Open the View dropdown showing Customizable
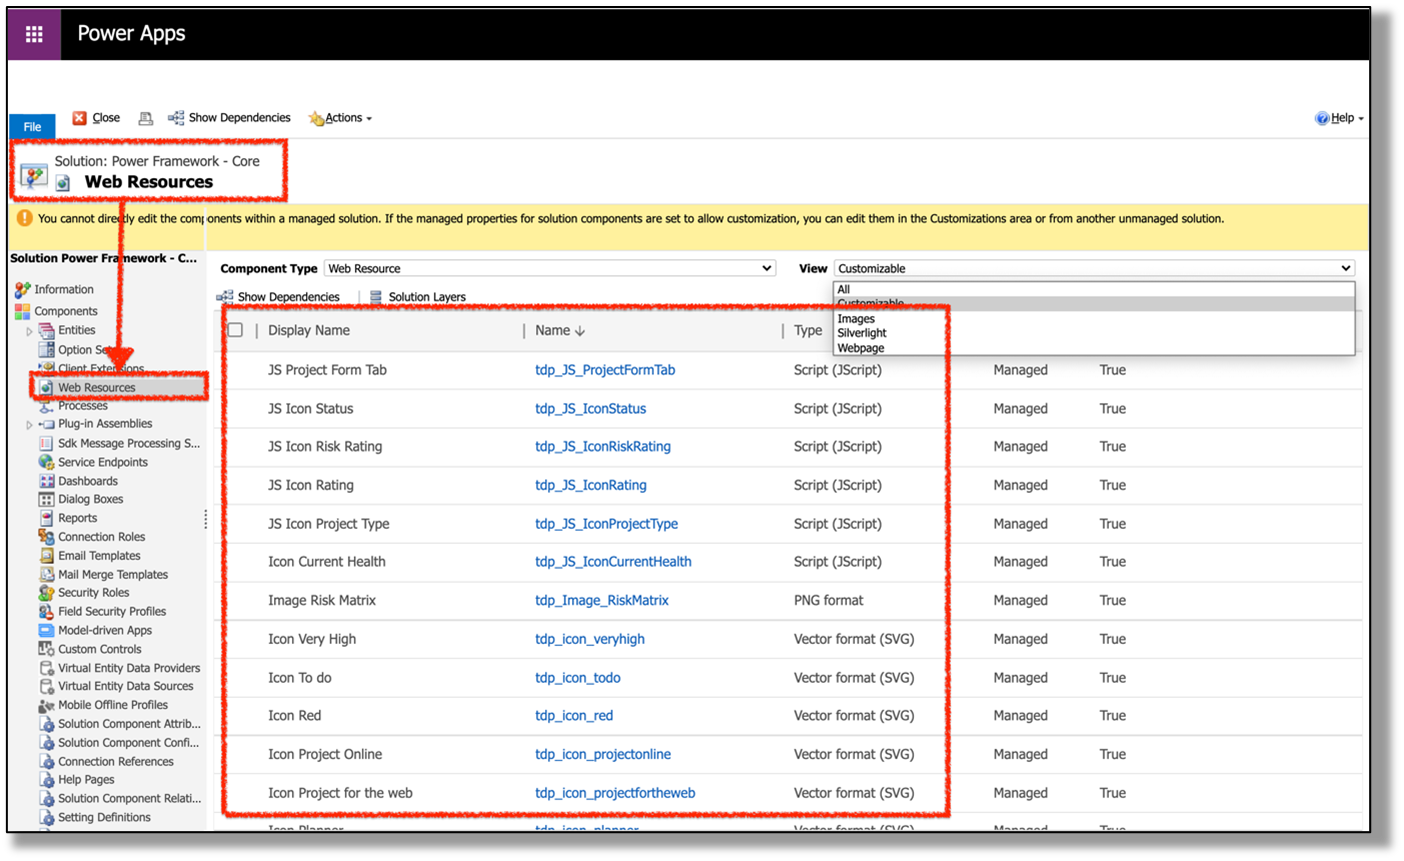 [1095, 268]
